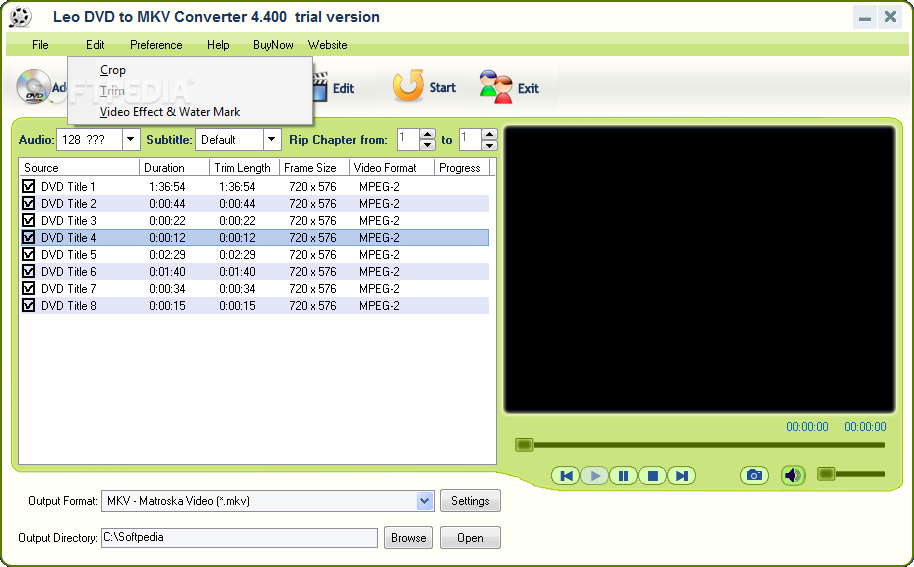Uncheck DVD Title 7 checkbox

(29, 288)
